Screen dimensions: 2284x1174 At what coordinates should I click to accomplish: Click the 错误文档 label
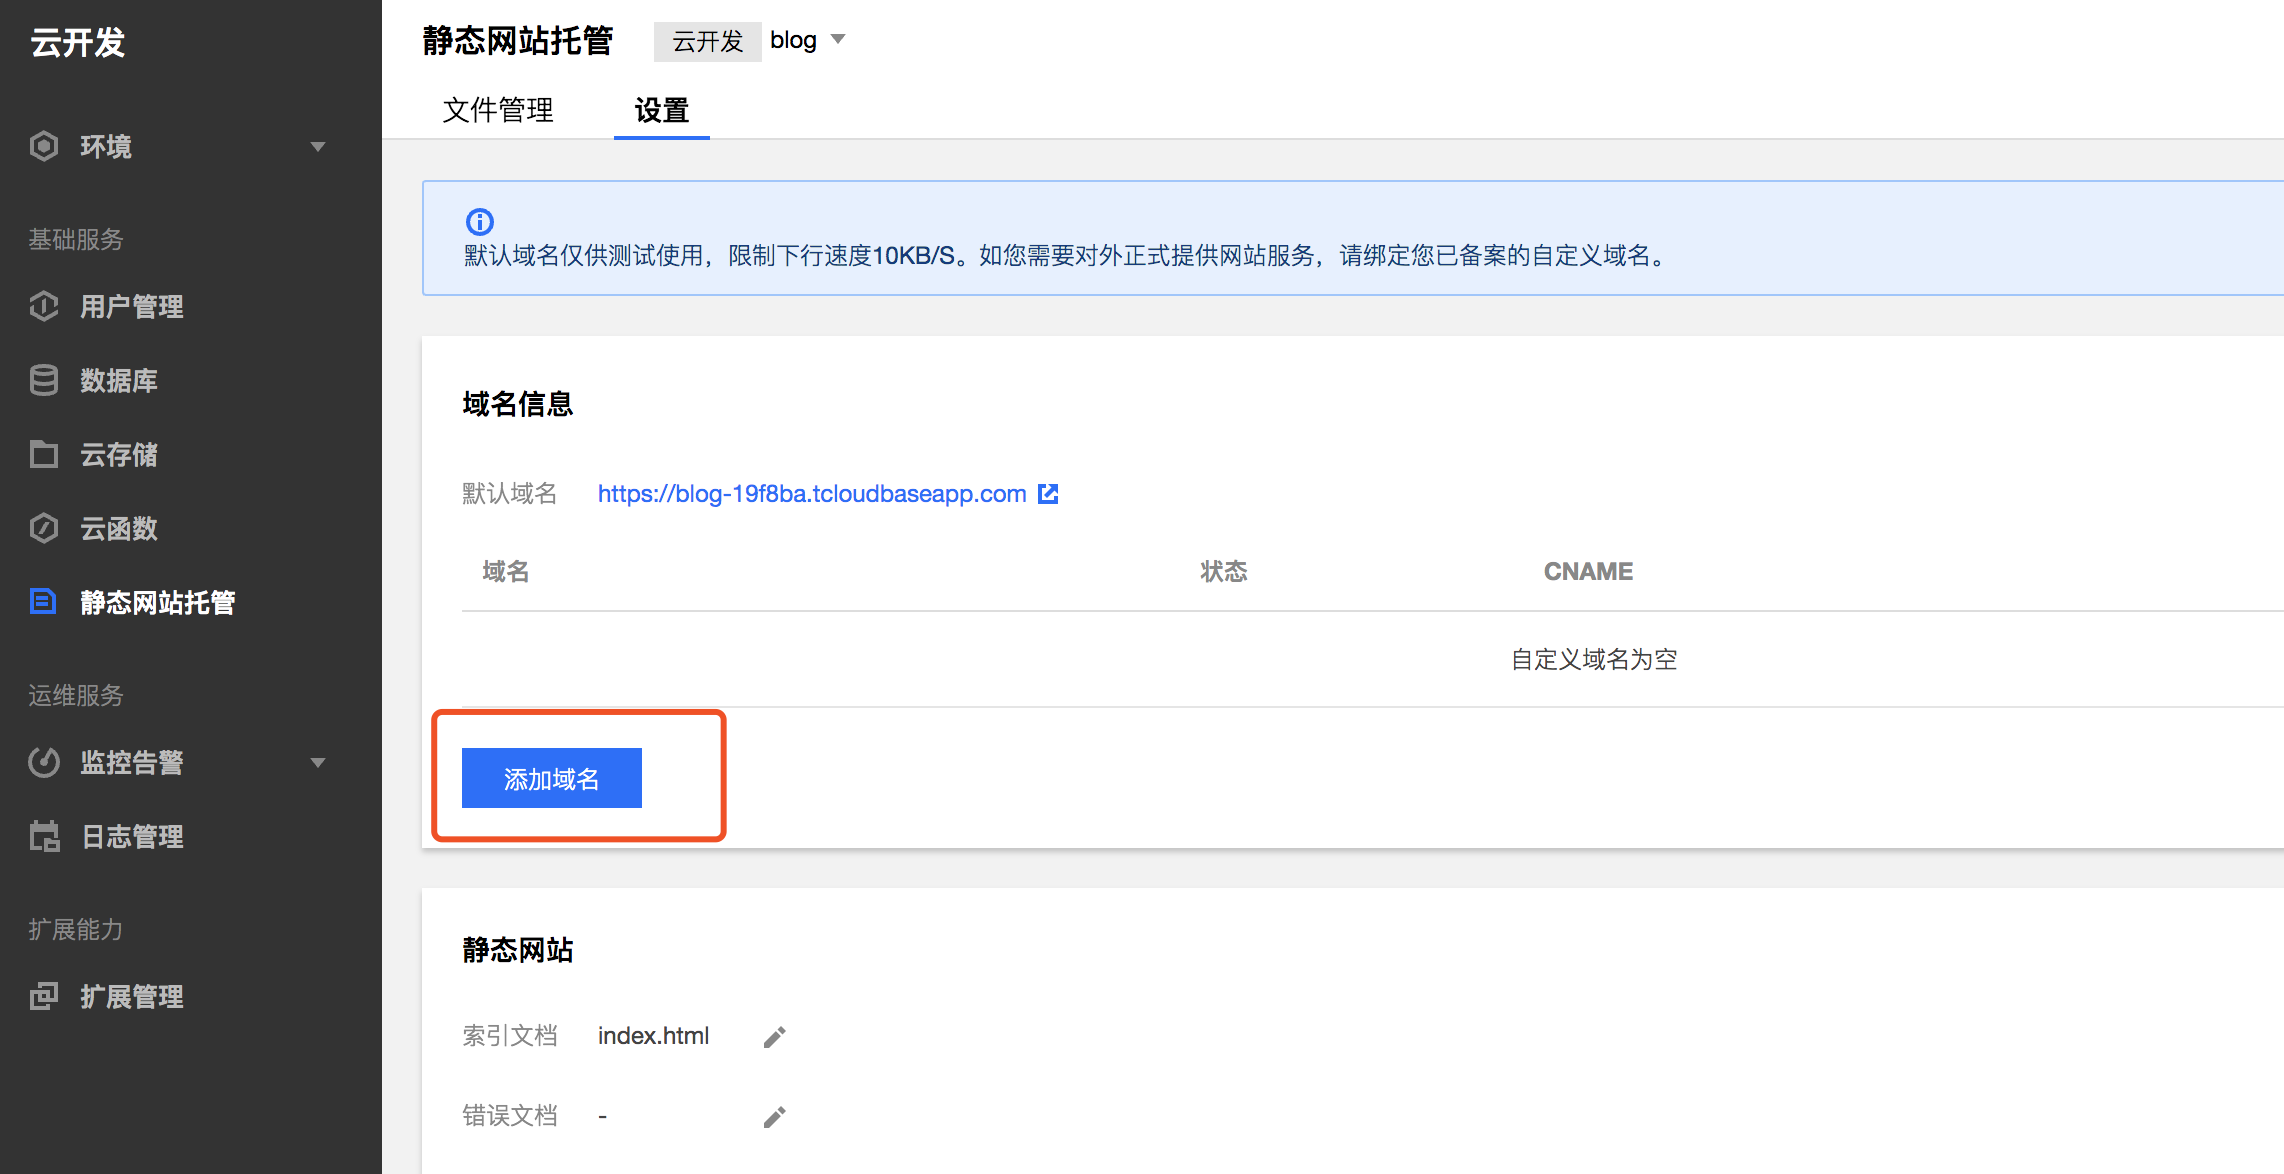(x=510, y=1116)
